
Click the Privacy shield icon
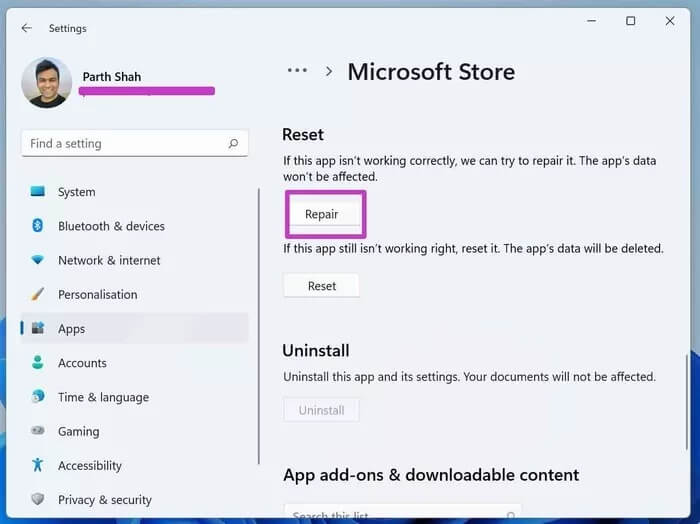(x=38, y=499)
